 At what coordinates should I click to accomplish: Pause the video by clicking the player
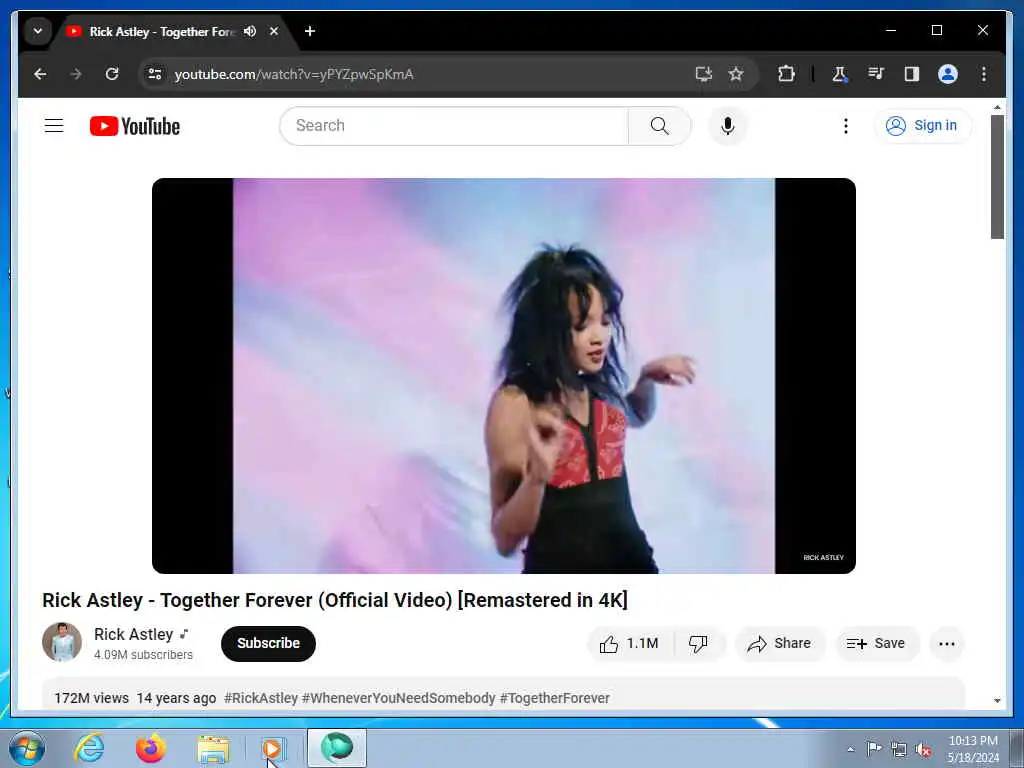click(504, 376)
